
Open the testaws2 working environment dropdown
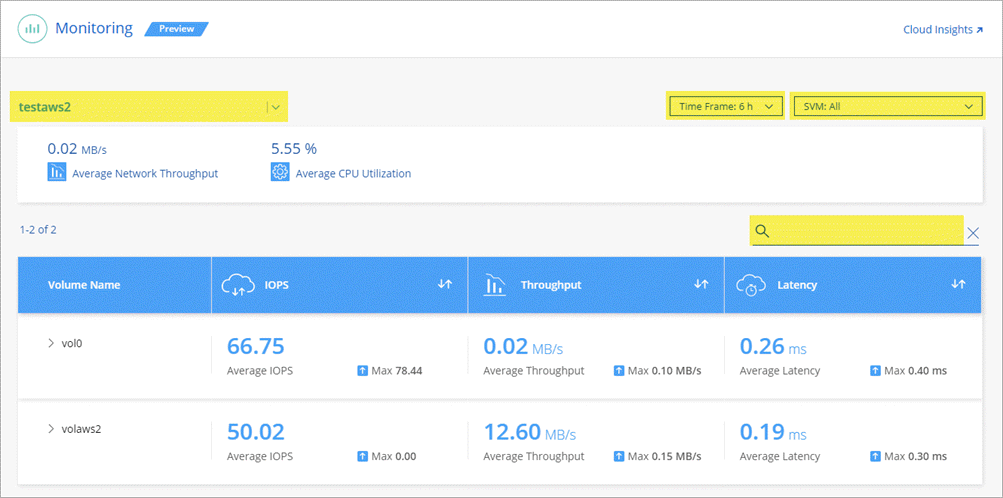click(x=277, y=107)
